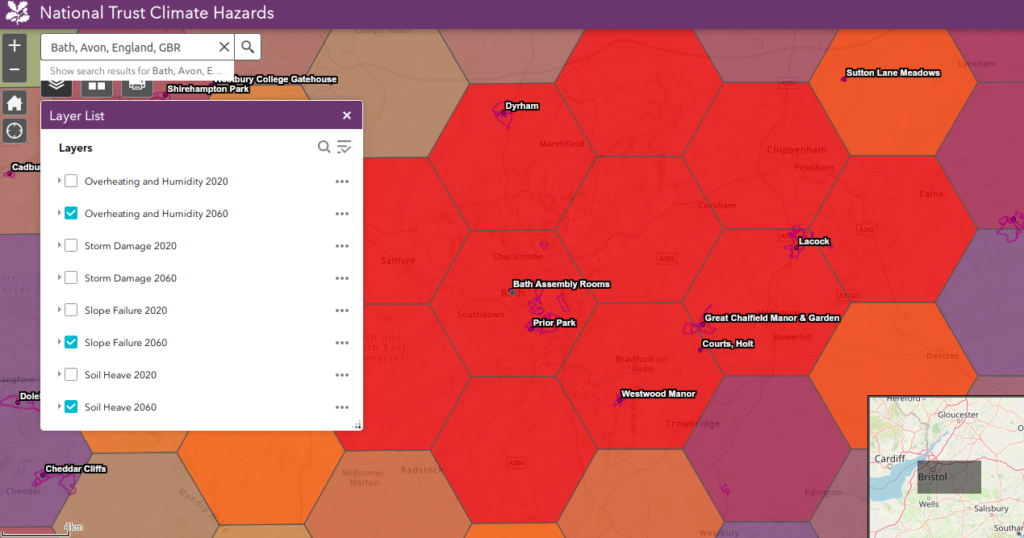Enable Storm Damage 2020 layer
The image size is (1024, 538).
71,245
